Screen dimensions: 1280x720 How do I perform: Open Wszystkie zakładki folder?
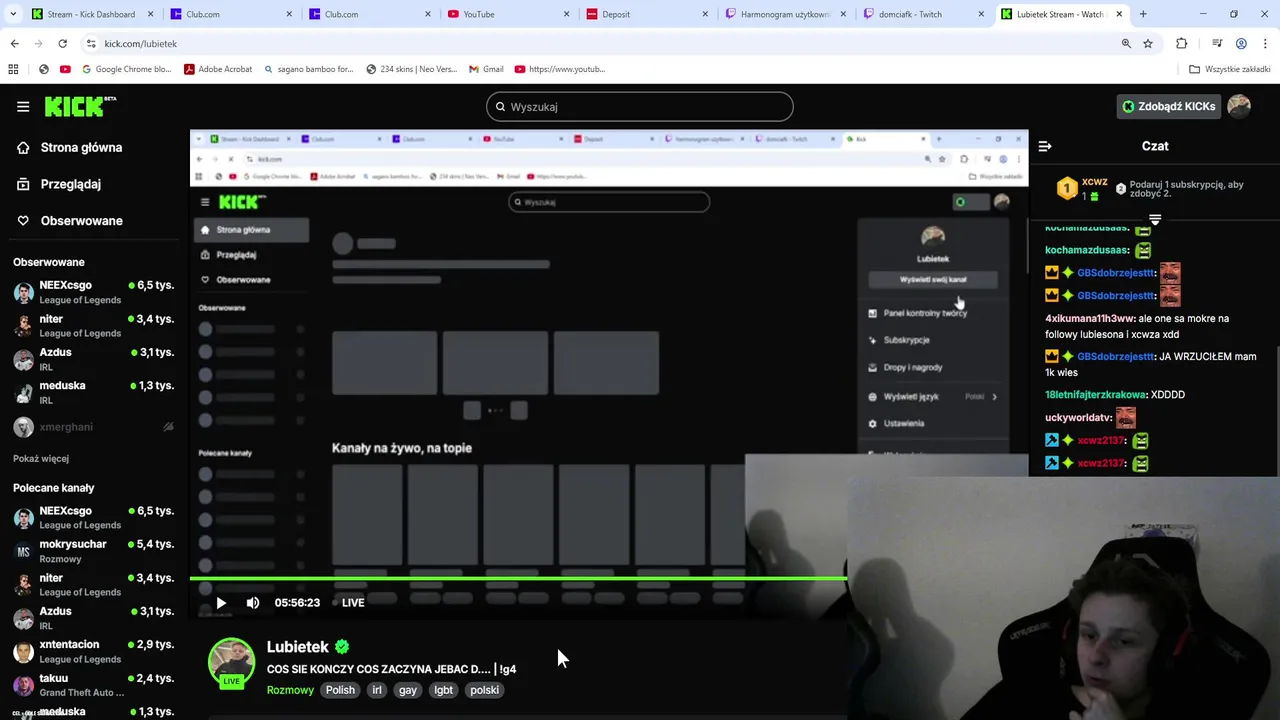(x=1230, y=69)
